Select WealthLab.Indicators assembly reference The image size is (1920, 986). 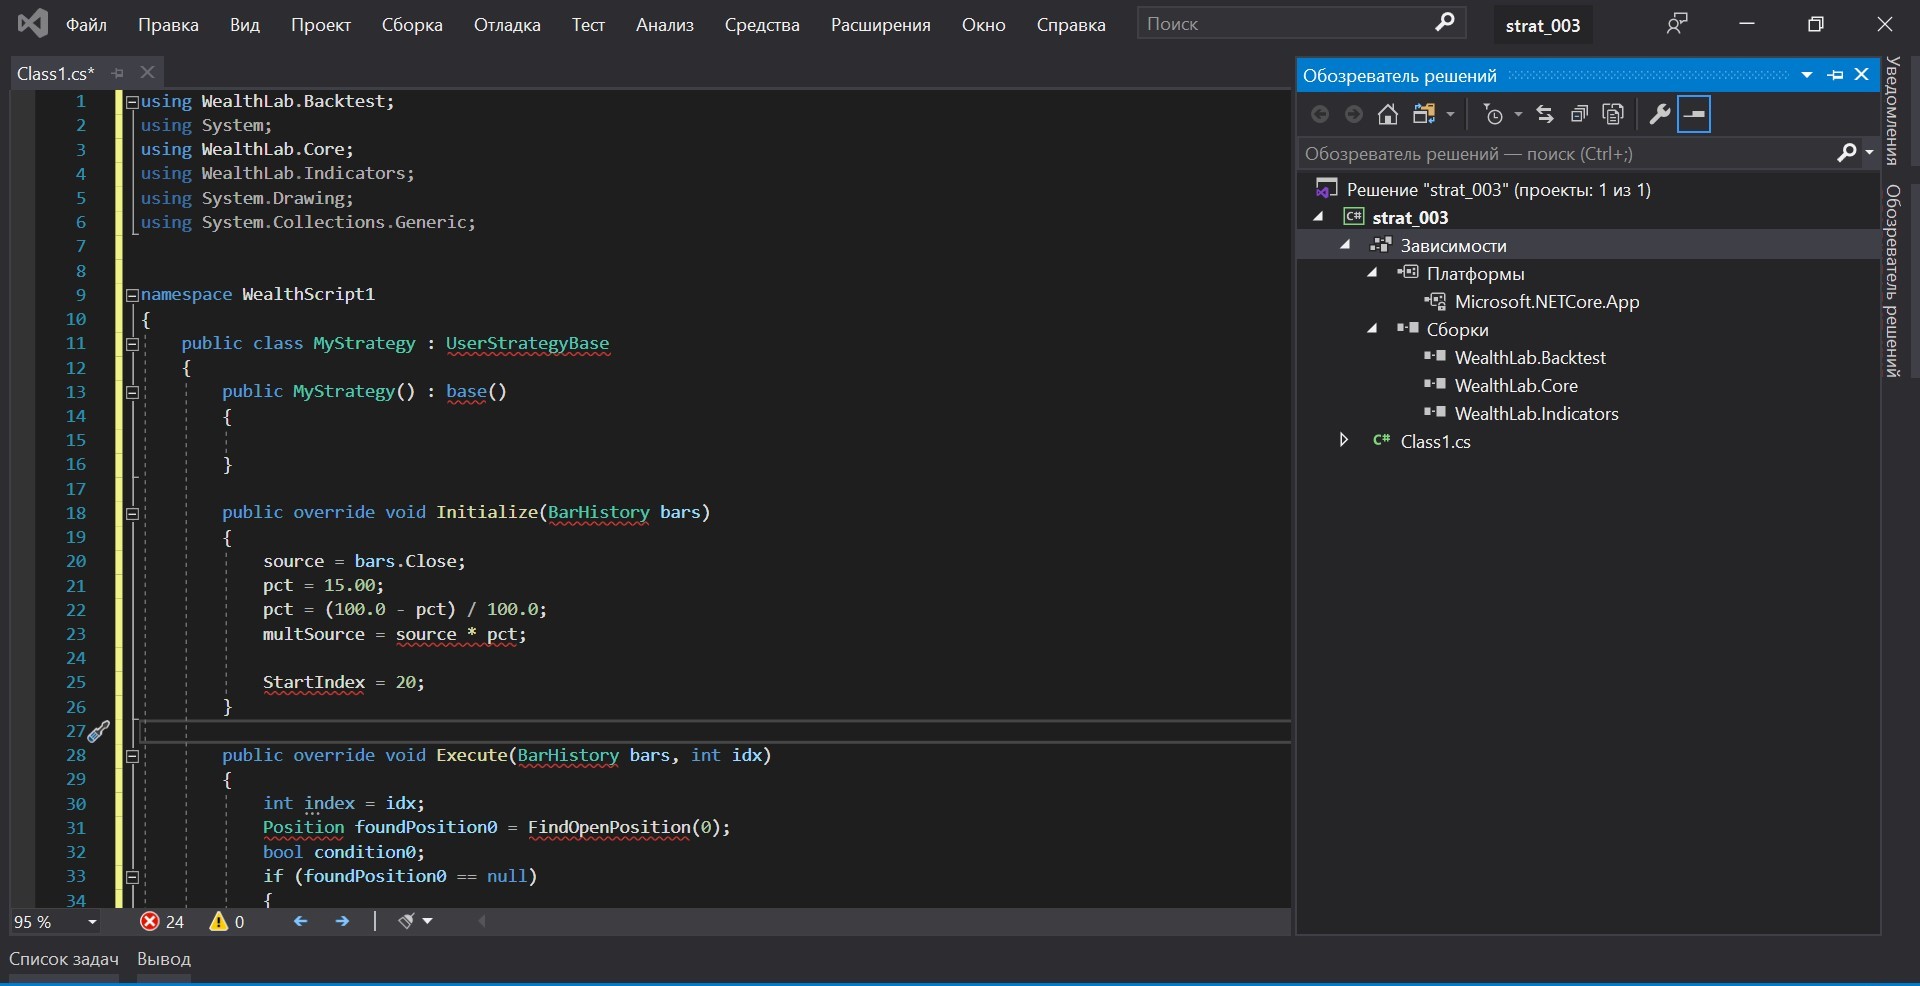1536,414
